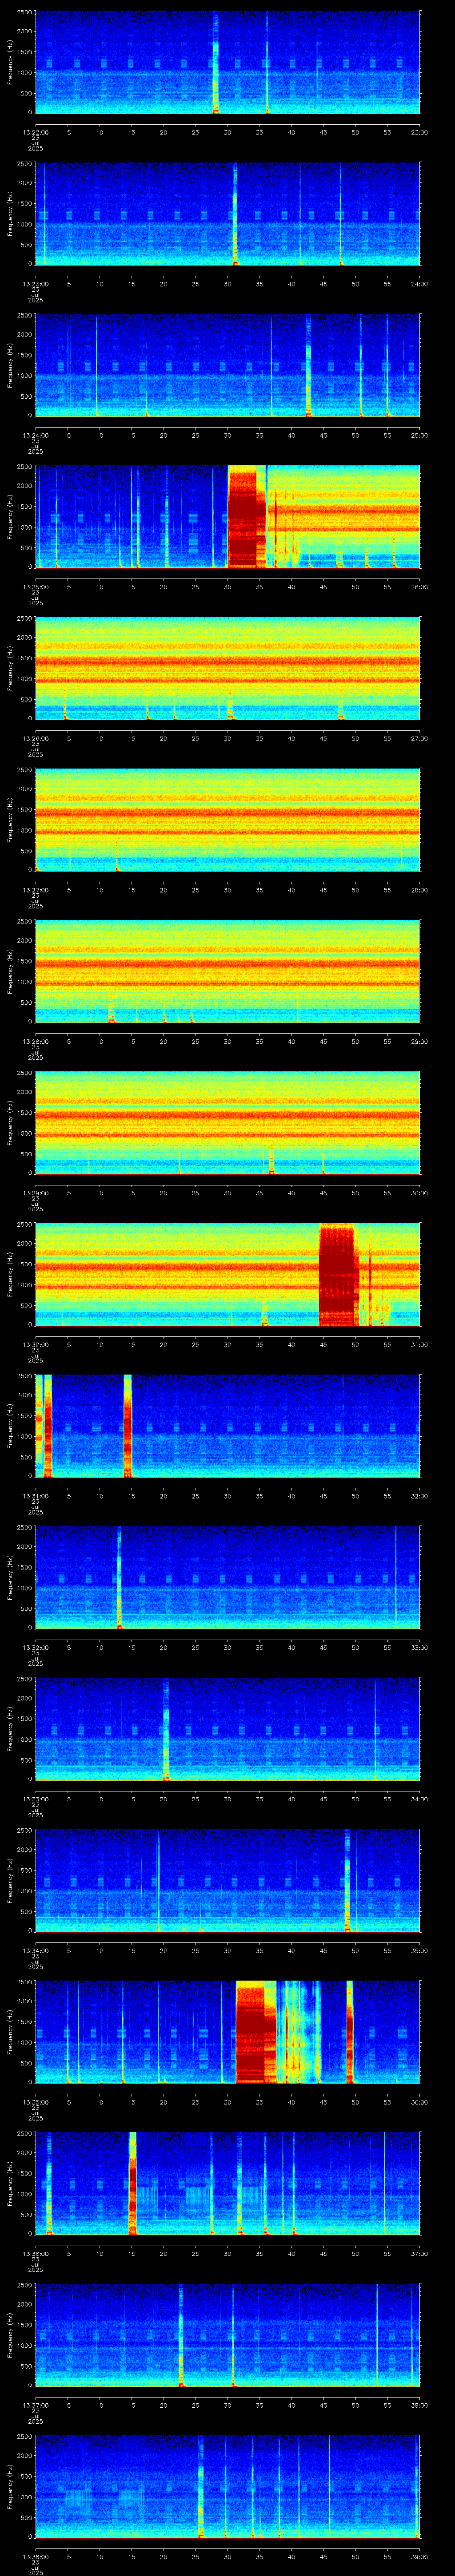Click the 39:00 end time label
This screenshot has height=2576, width=455.
point(419,2556)
